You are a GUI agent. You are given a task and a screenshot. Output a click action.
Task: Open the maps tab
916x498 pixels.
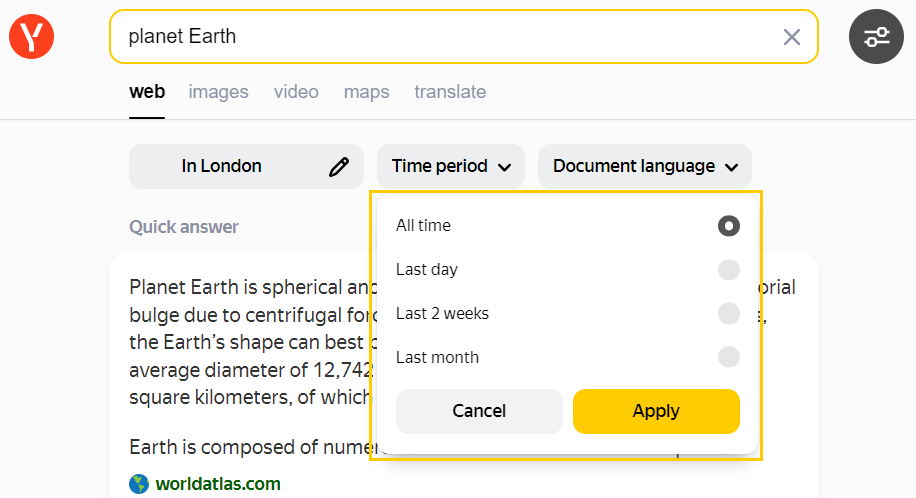tap(366, 92)
